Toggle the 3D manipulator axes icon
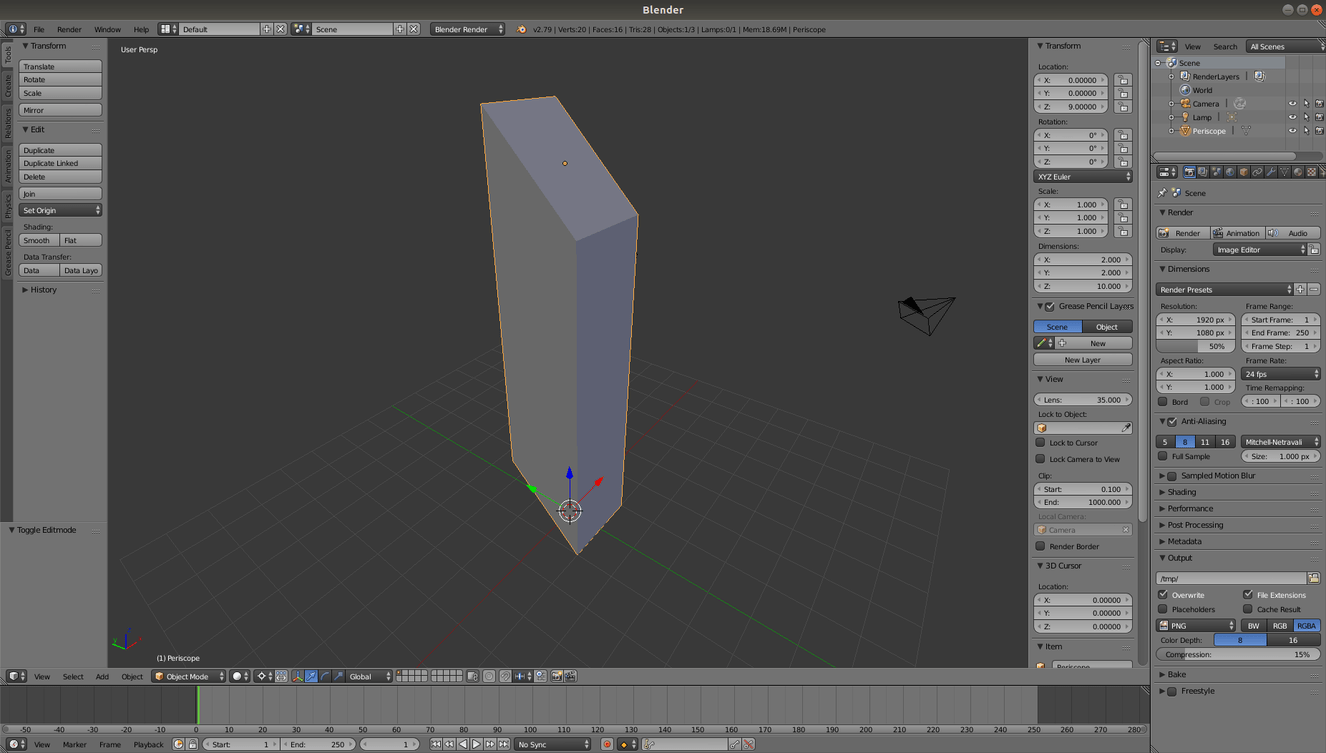Screen dimensions: 1326x753 click(297, 677)
